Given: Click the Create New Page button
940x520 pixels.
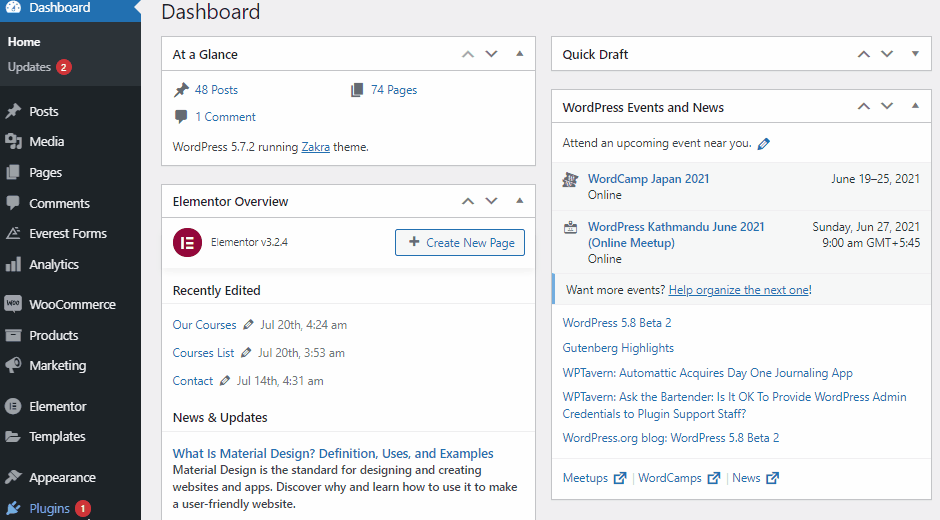Looking at the screenshot, I should (460, 243).
